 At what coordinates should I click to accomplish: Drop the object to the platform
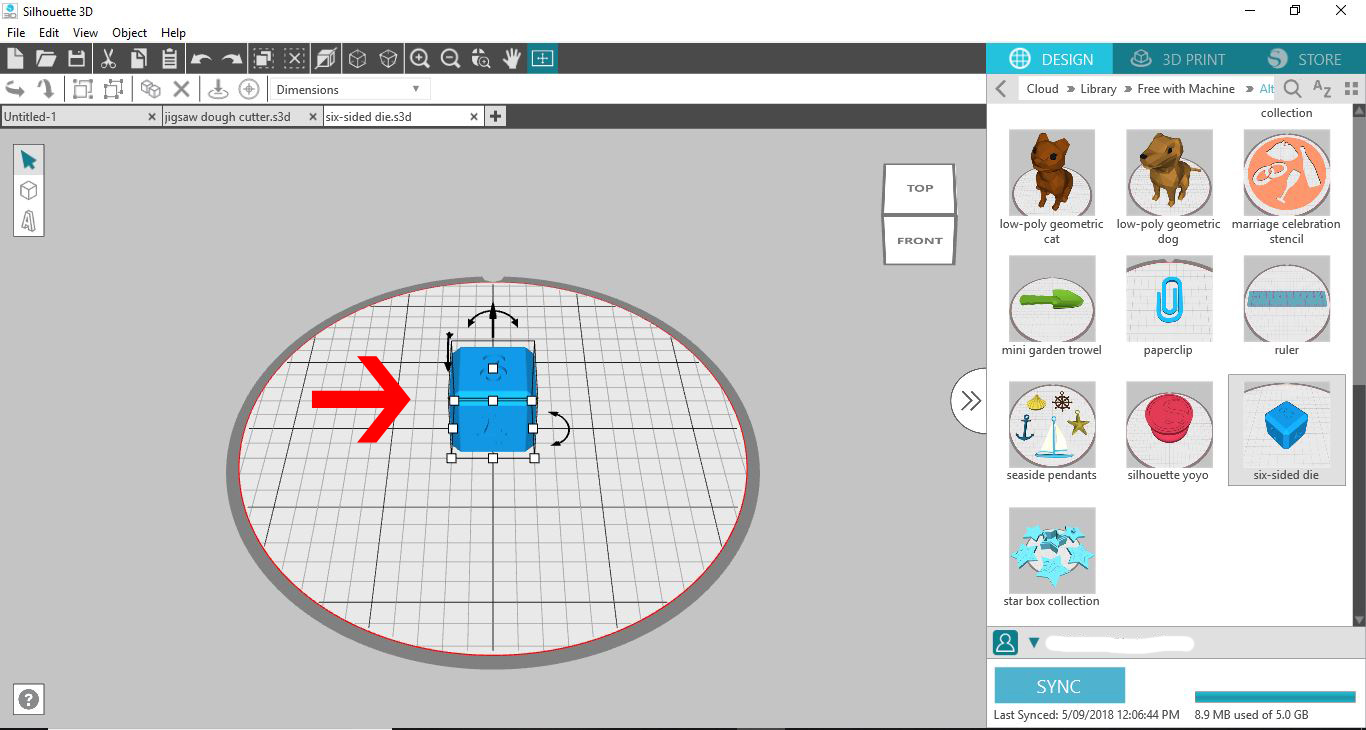coord(218,89)
